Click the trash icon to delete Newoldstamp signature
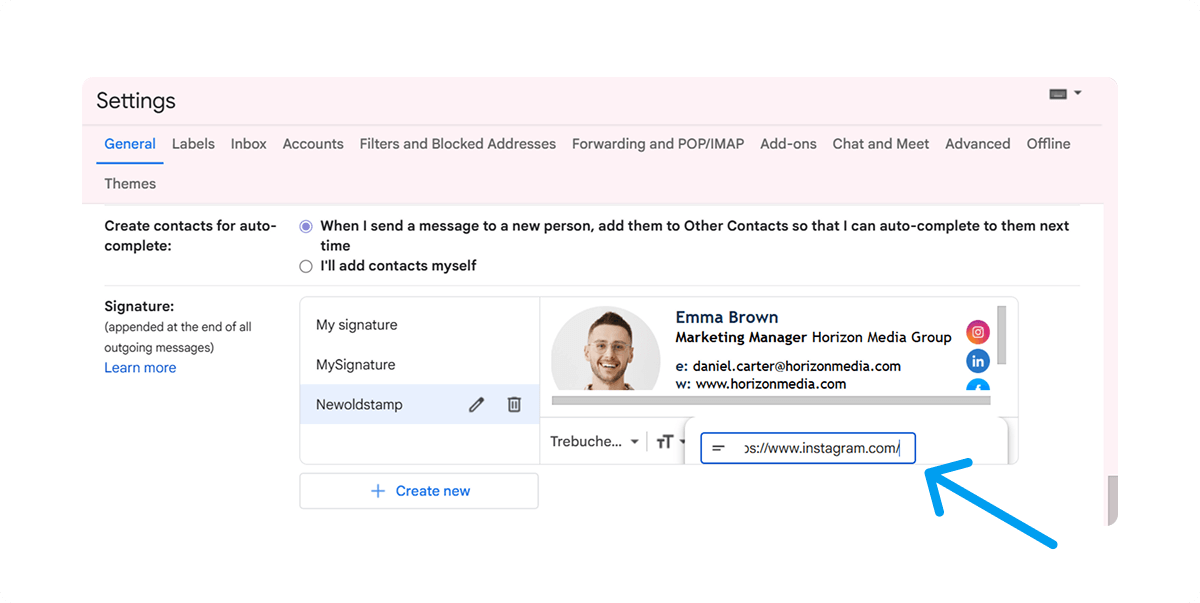Screen dimensions: 1200x603 (514, 404)
